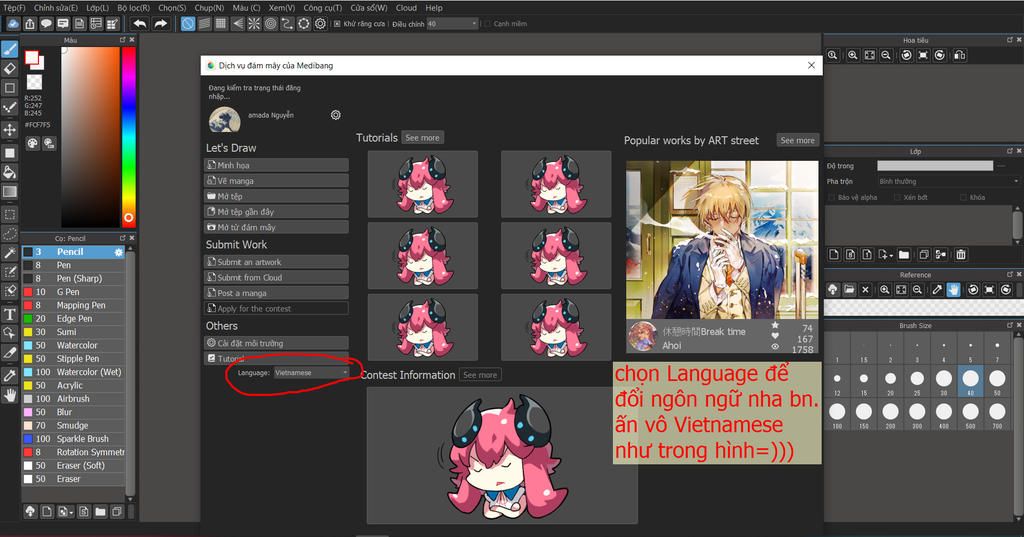Viewport: 1024px width, 537px height.
Task: Turn on the curve snap guide
Action: click(x=287, y=24)
